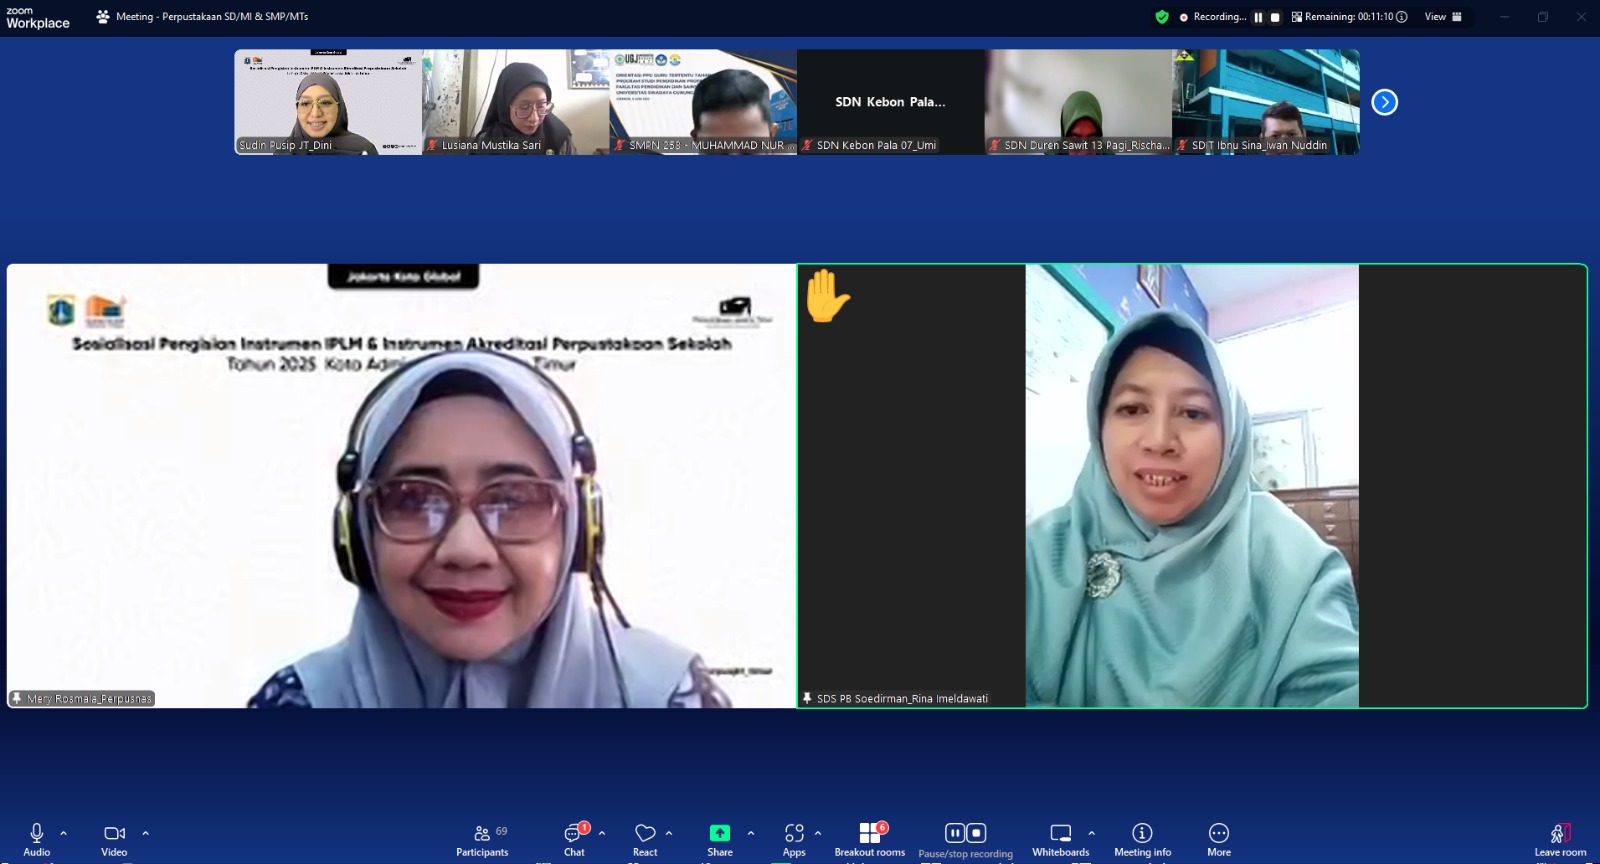
Task: Open Whiteboards
Action: [x=1061, y=839]
